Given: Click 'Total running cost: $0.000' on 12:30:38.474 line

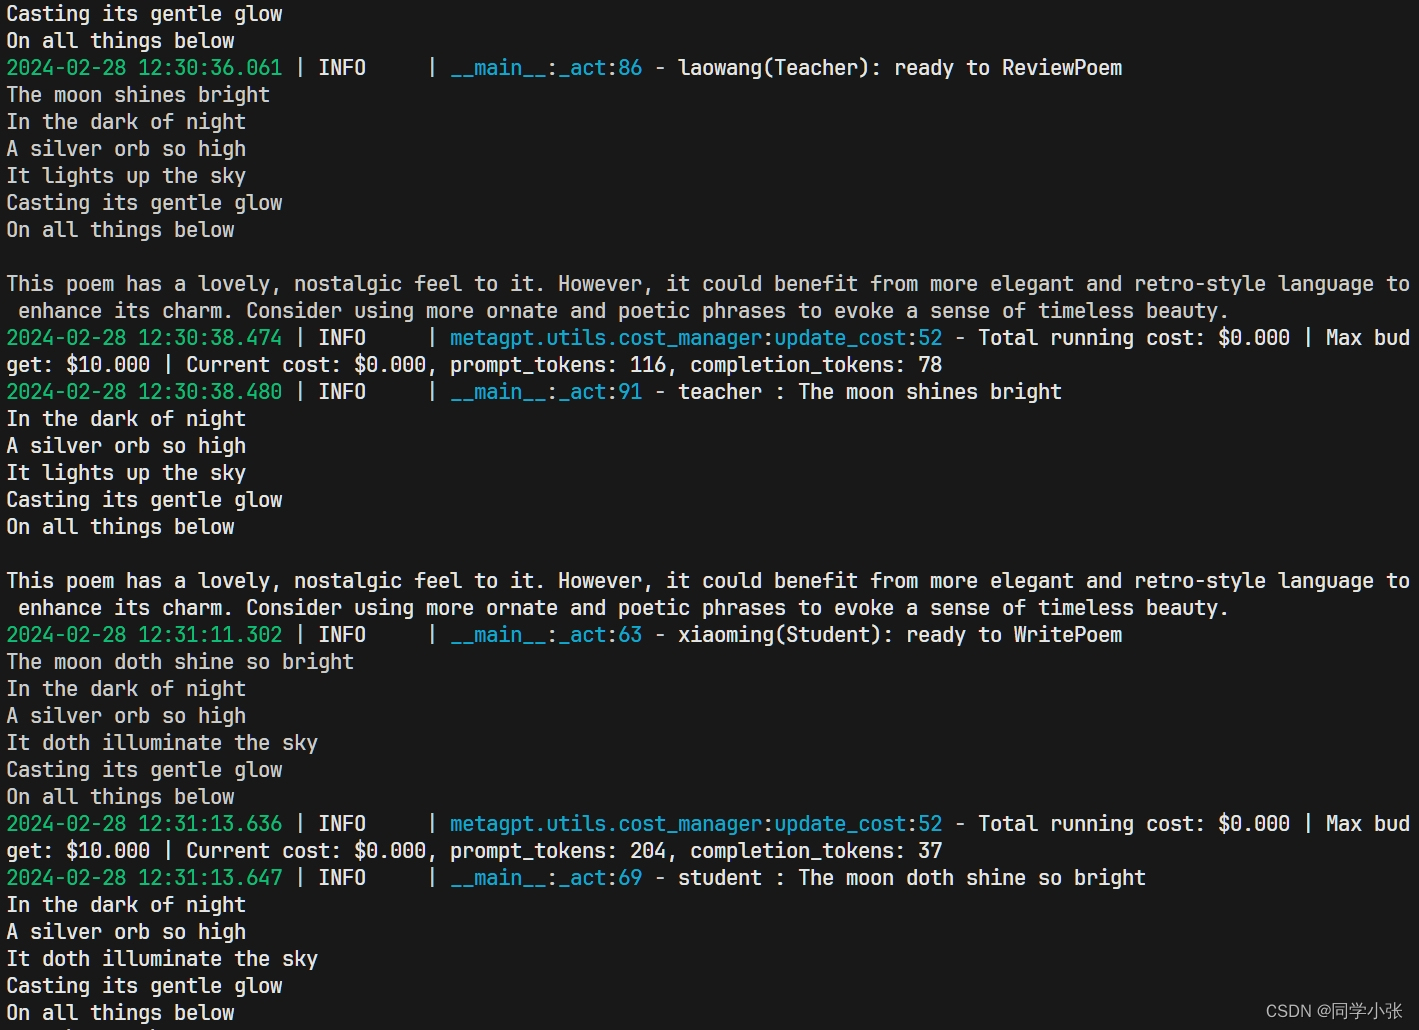Looking at the screenshot, I should pos(1134,338).
